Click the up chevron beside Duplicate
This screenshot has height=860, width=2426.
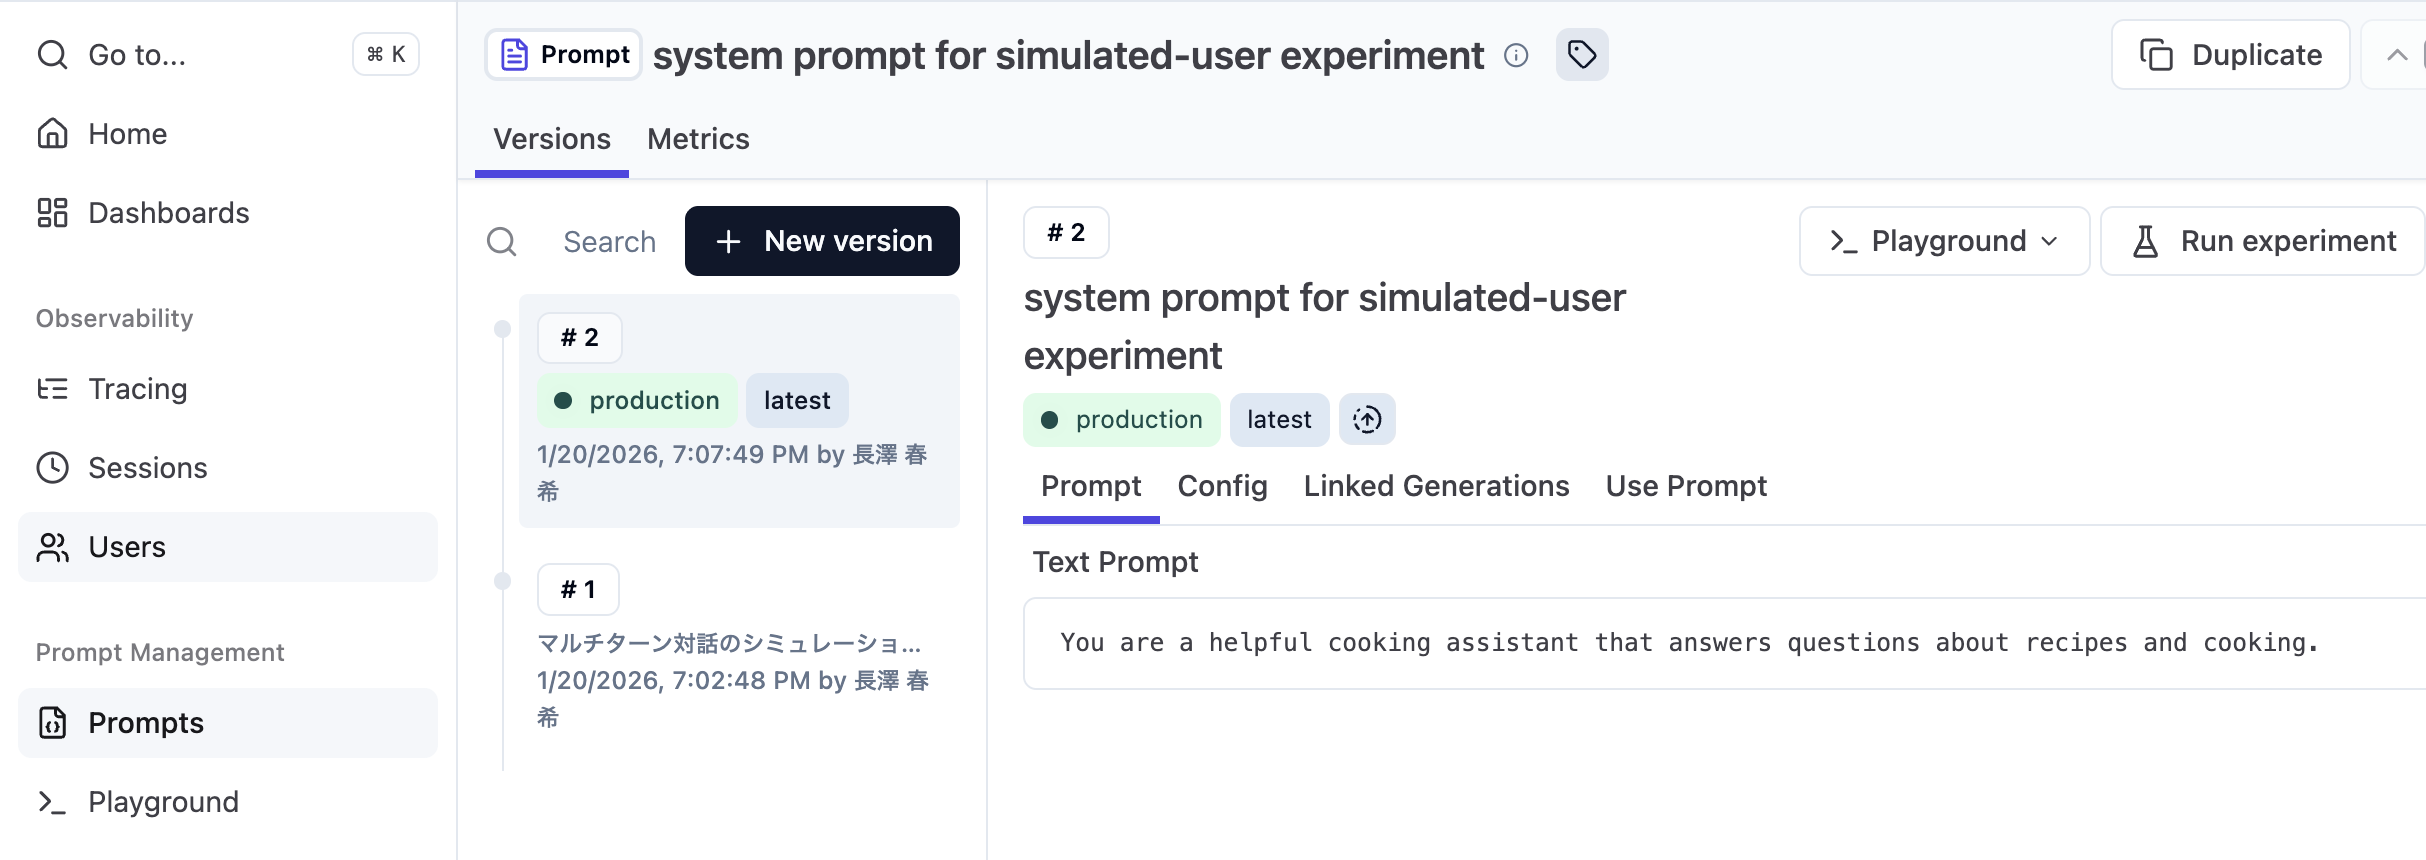(x=2396, y=55)
